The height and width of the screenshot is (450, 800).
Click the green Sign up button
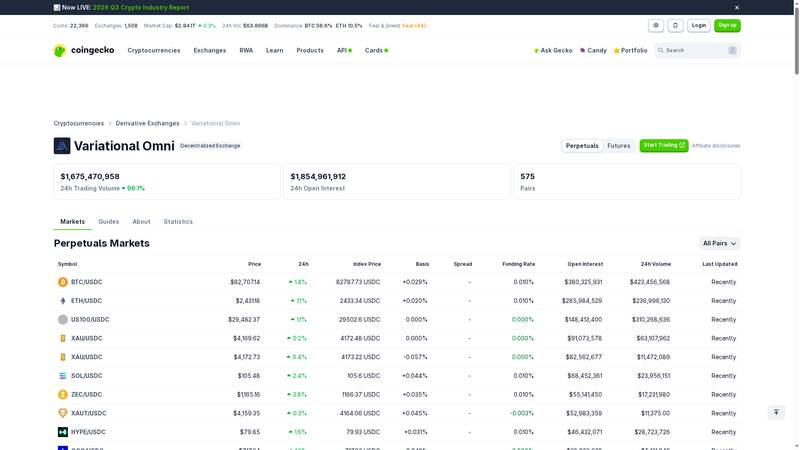(727, 26)
